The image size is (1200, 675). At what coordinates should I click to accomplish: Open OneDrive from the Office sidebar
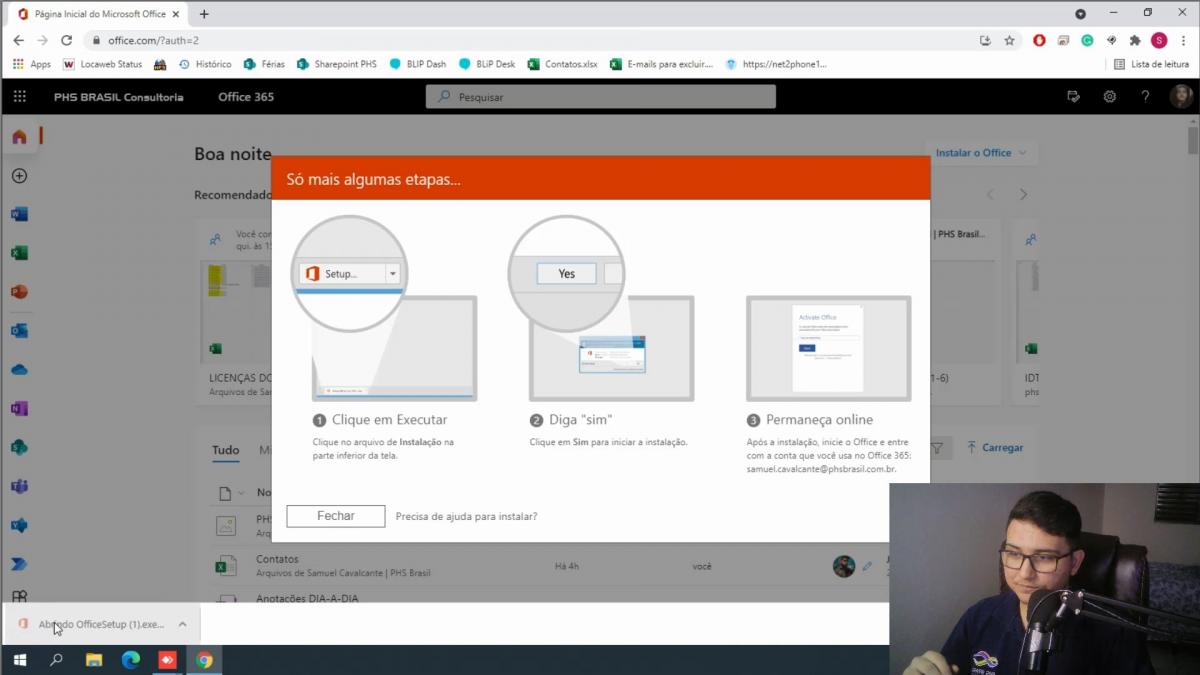pyautogui.click(x=19, y=370)
